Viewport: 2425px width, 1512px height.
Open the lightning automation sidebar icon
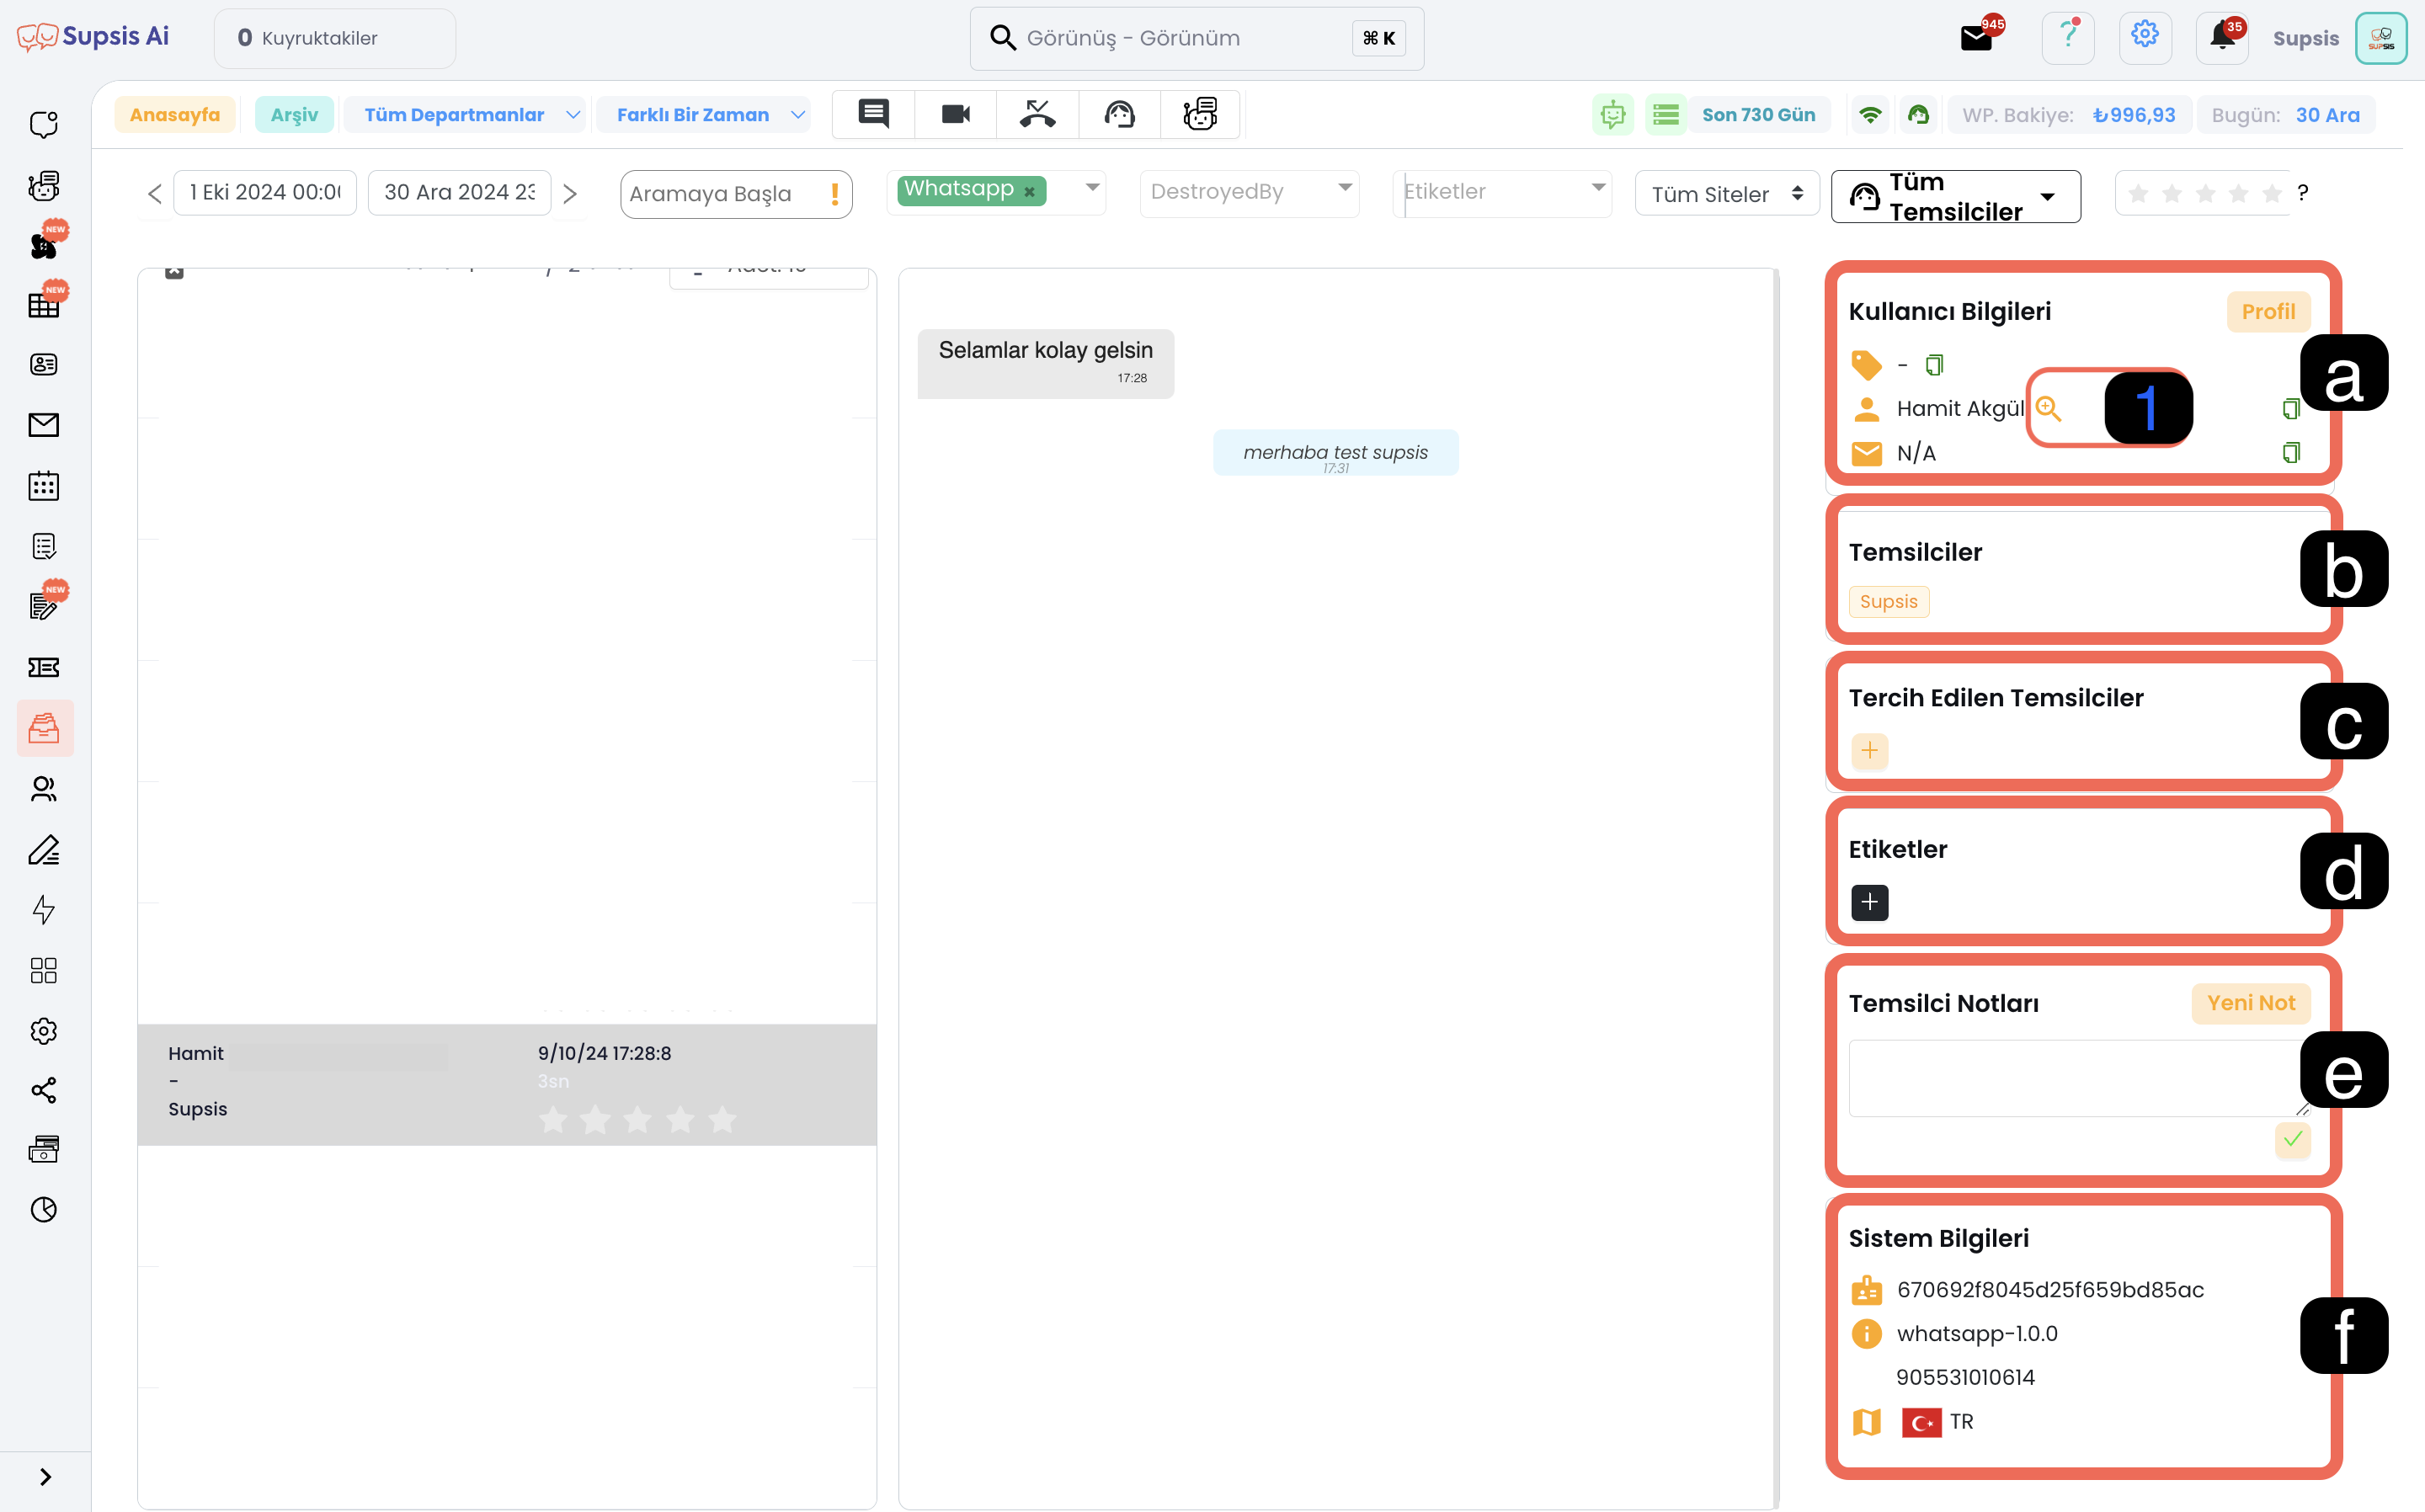[44, 909]
